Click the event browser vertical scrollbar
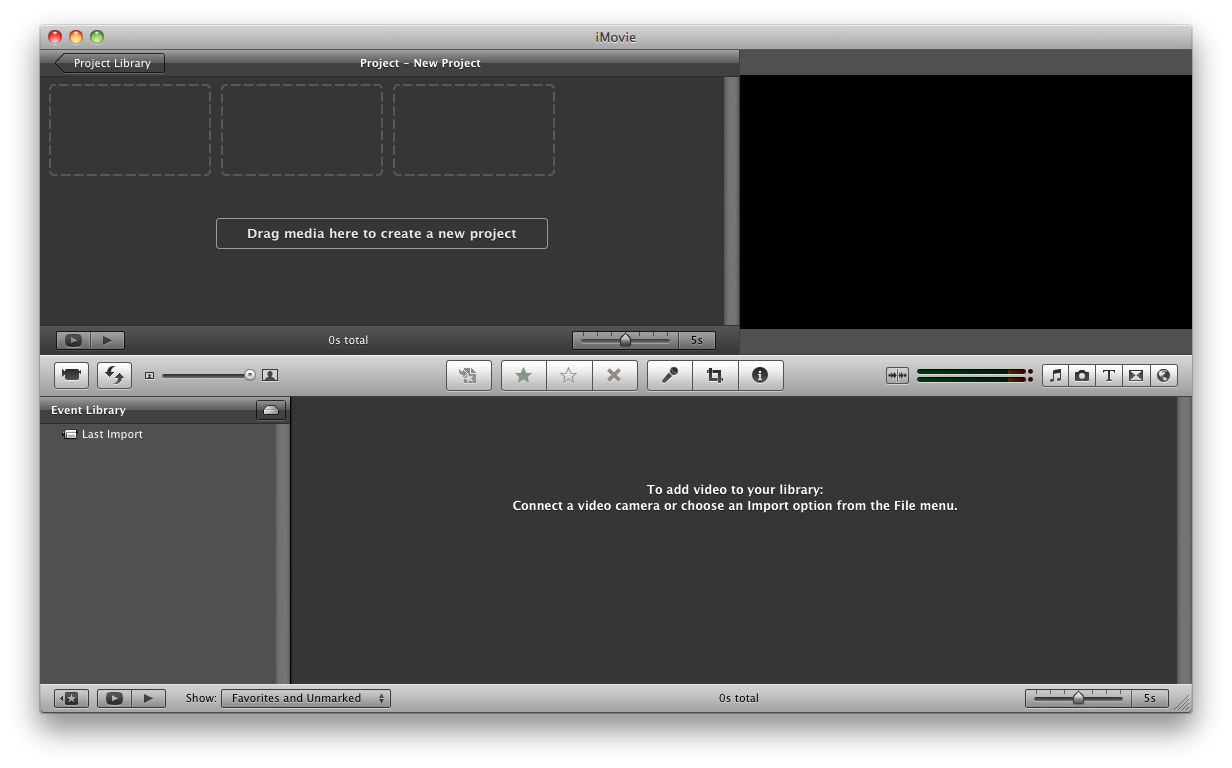1232x768 pixels. pos(1184,540)
